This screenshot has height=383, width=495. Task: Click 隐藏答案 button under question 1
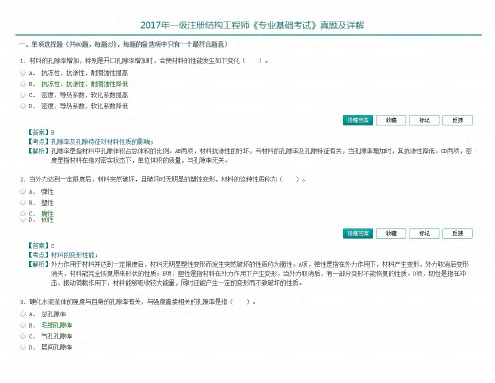(358, 120)
